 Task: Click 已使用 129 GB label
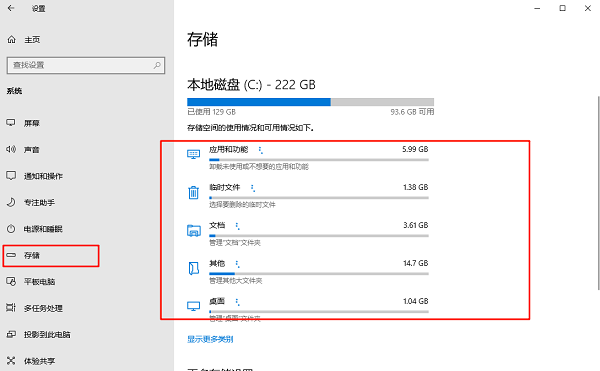coord(211,112)
